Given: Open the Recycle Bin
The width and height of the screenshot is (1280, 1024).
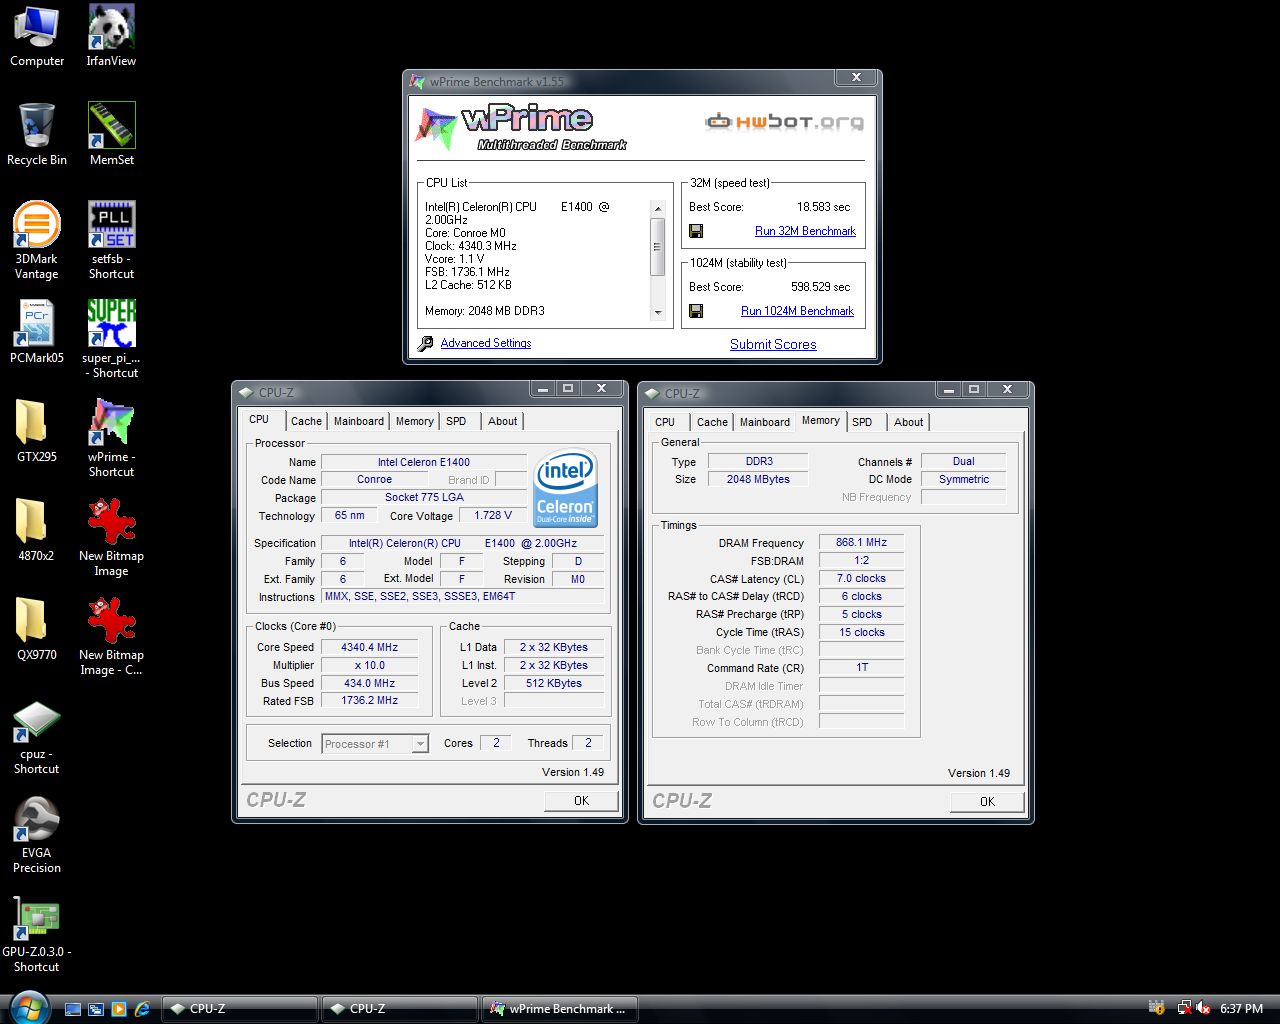Looking at the screenshot, I should pyautogui.click(x=37, y=134).
